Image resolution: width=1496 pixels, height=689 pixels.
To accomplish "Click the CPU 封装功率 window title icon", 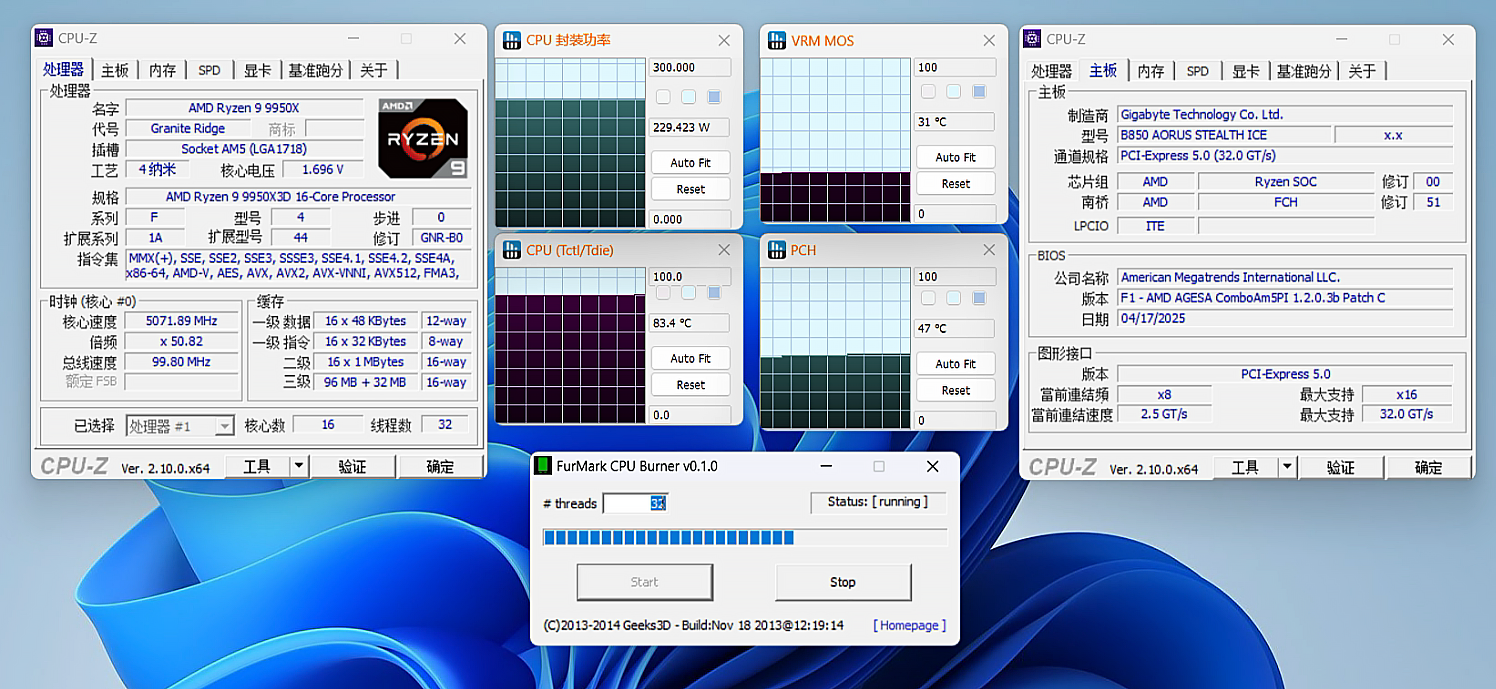I will coord(511,40).
